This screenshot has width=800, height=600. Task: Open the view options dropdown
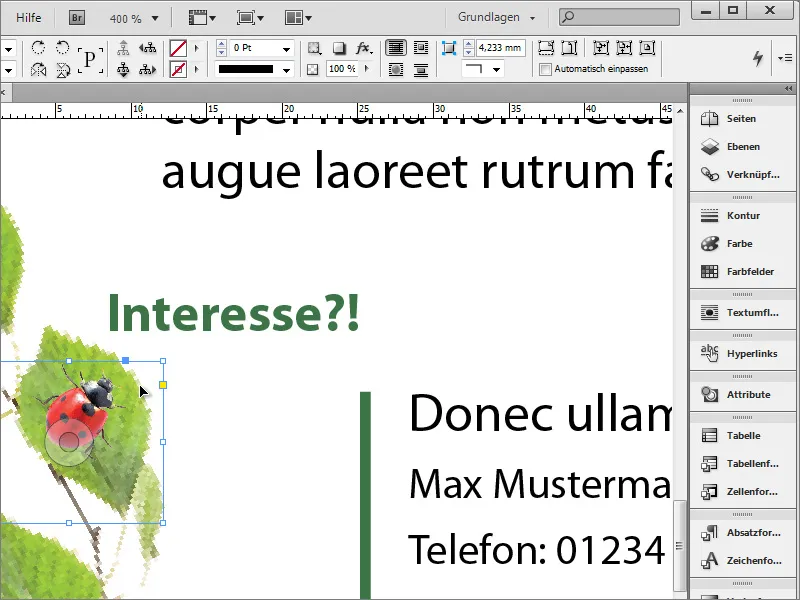click(x=202, y=18)
